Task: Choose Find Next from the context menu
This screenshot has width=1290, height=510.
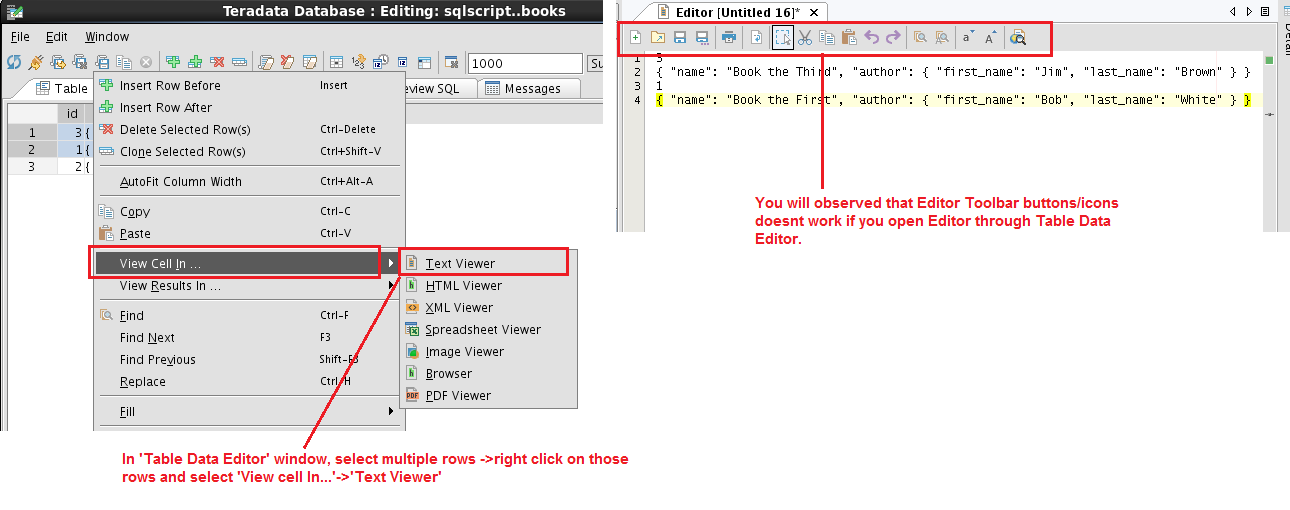Action: pos(249,337)
